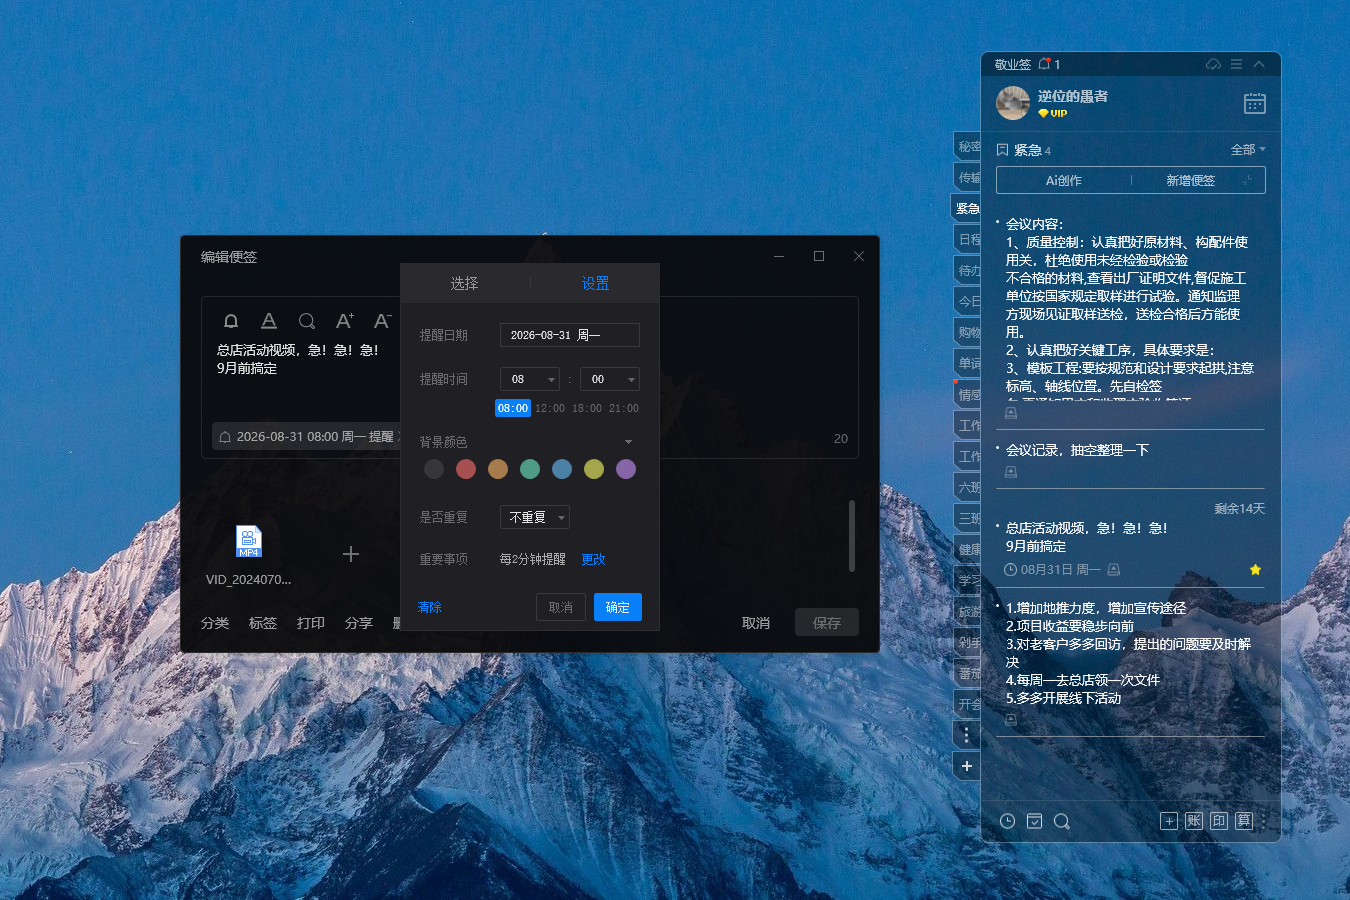Click the blue 清除 link
The image size is (1350, 900).
[x=430, y=607]
